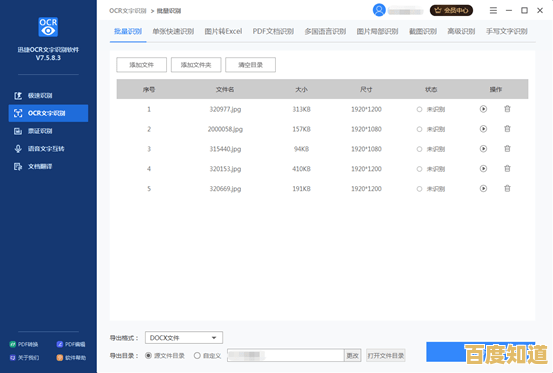Click the 更改 button beside path field

352,355
